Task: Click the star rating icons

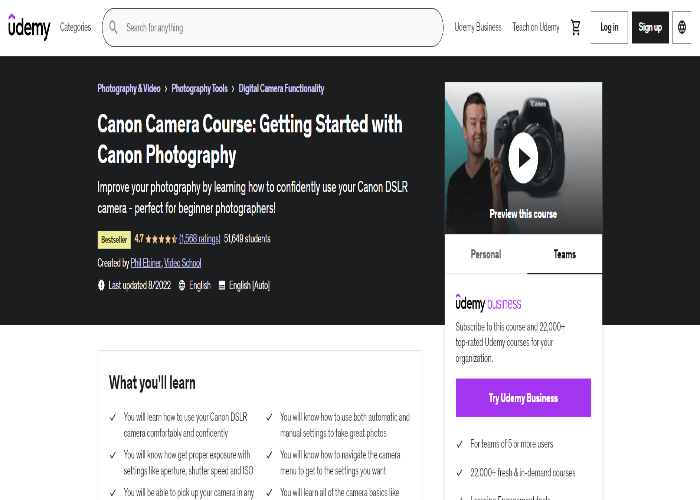Action: coord(161,239)
